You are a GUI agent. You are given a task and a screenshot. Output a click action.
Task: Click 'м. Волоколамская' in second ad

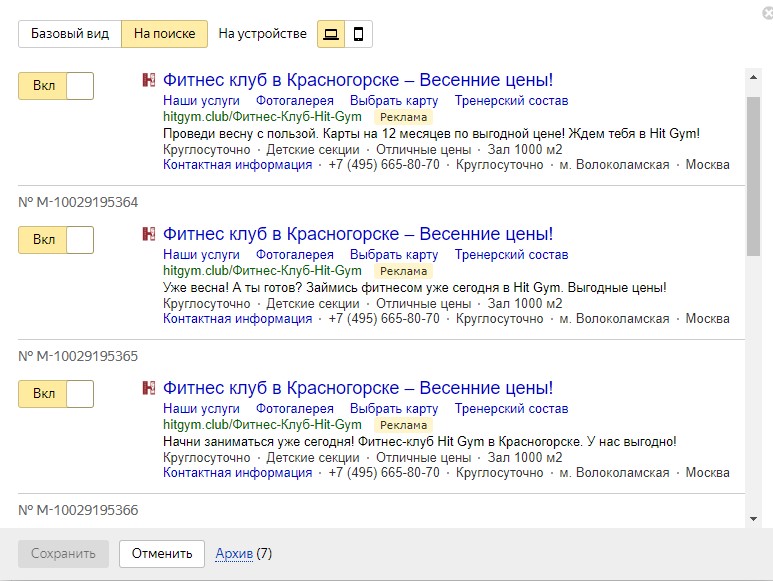614,318
